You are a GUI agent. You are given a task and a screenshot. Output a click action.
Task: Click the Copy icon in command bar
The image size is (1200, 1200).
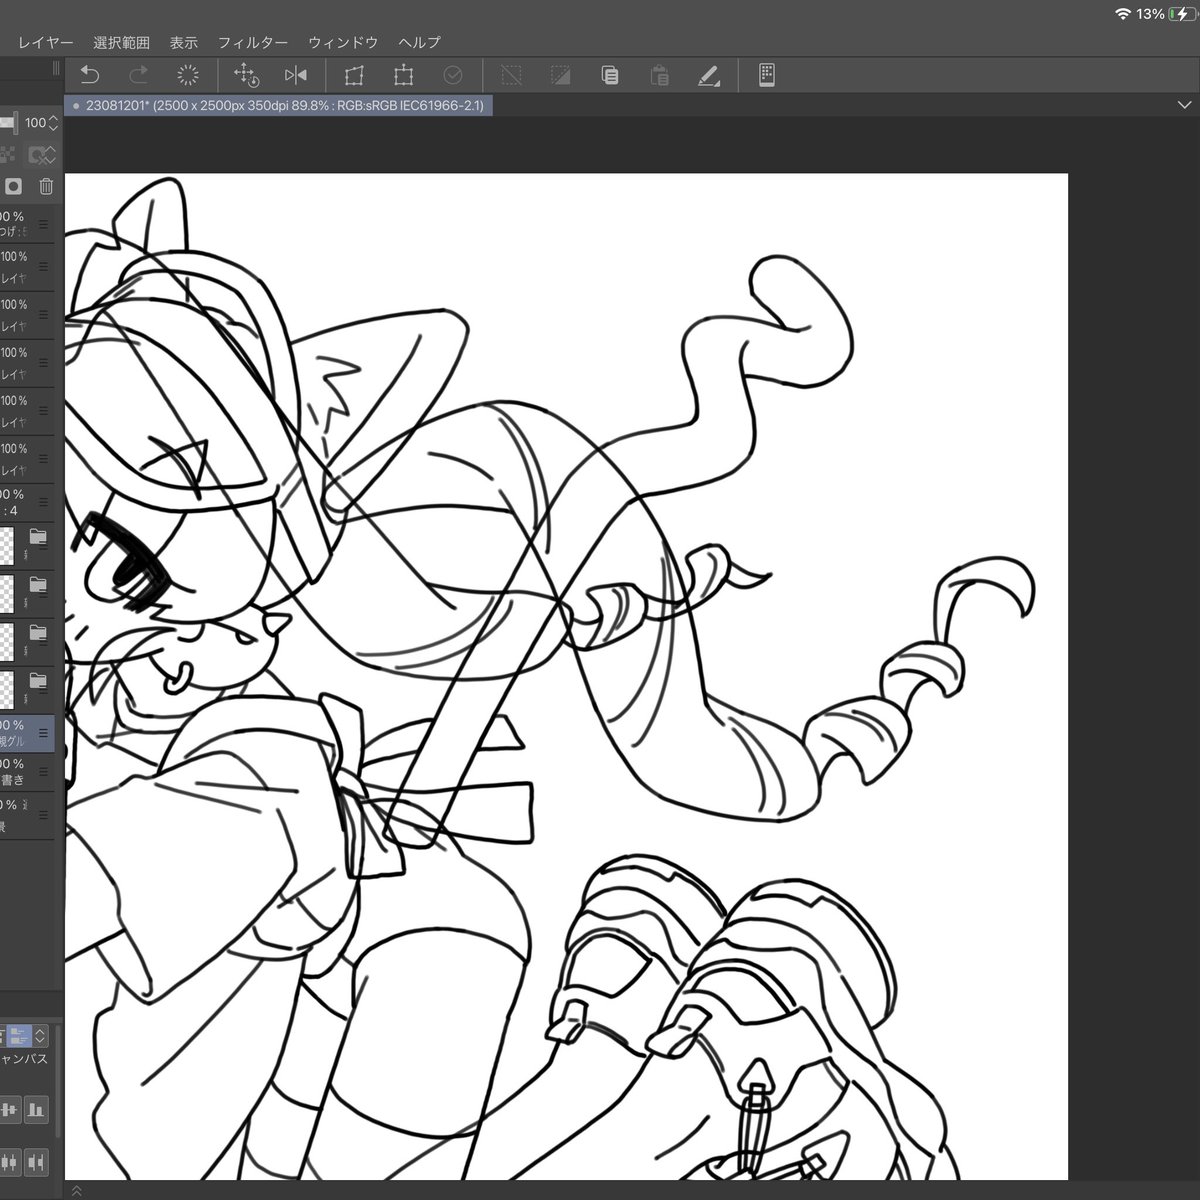[609, 75]
